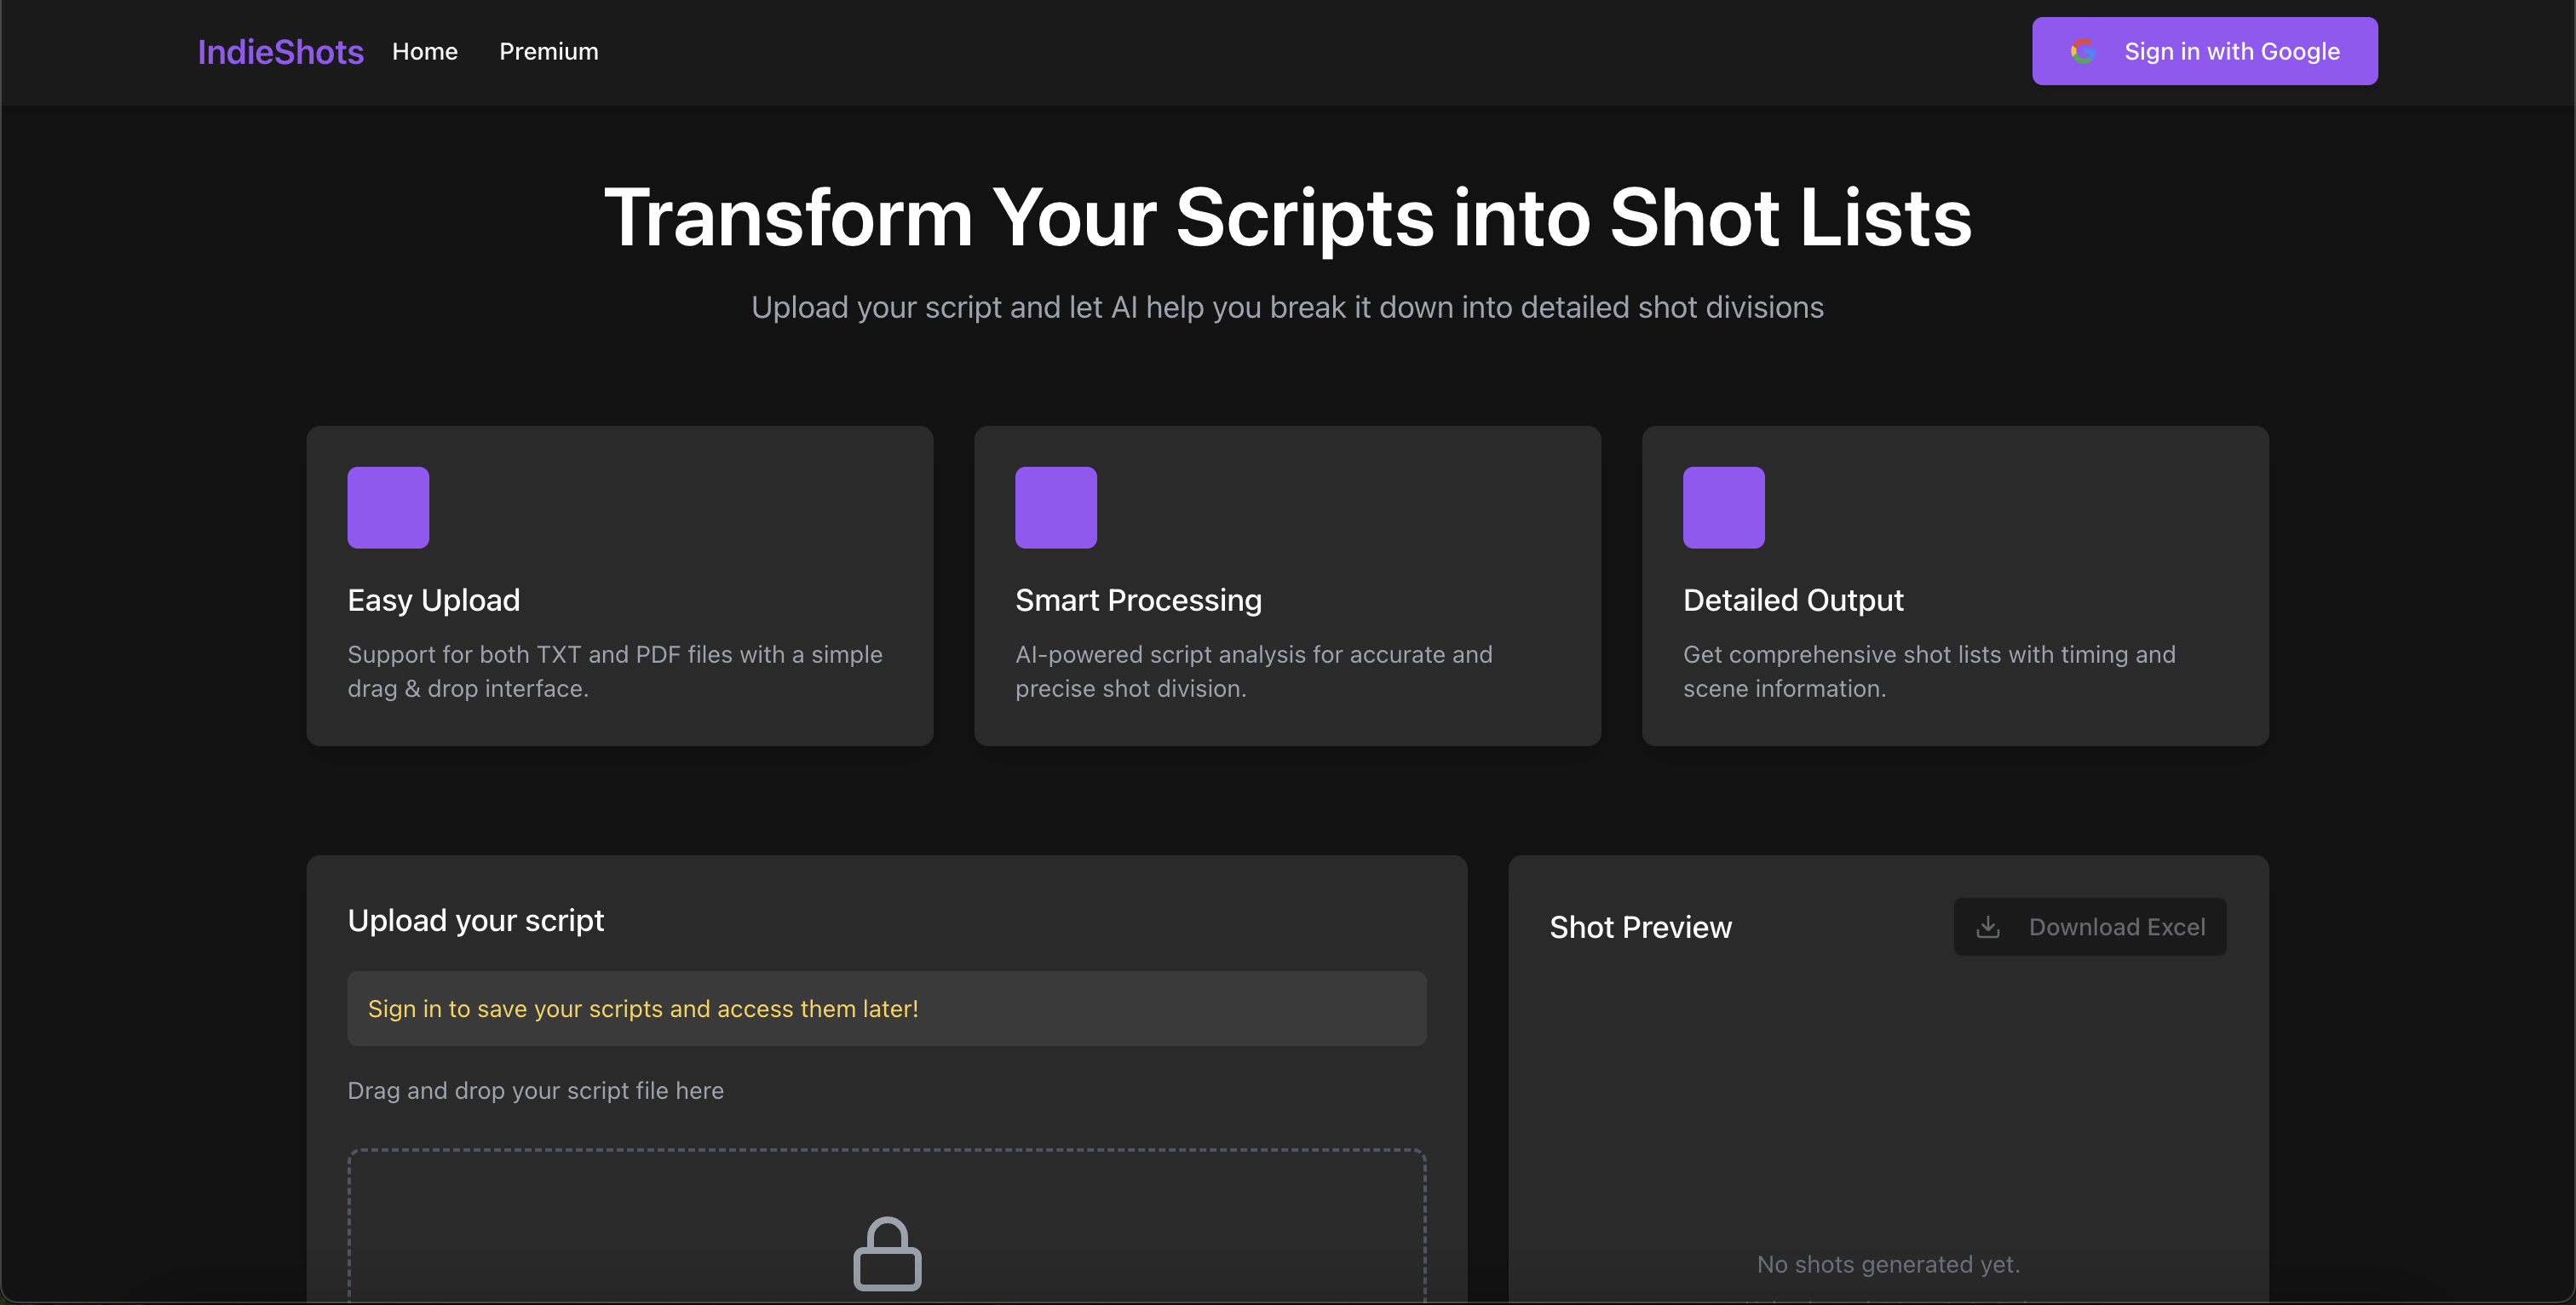Click the Shot Preview heading
This screenshot has width=2576, height=1305.
tap(1641, 927)
